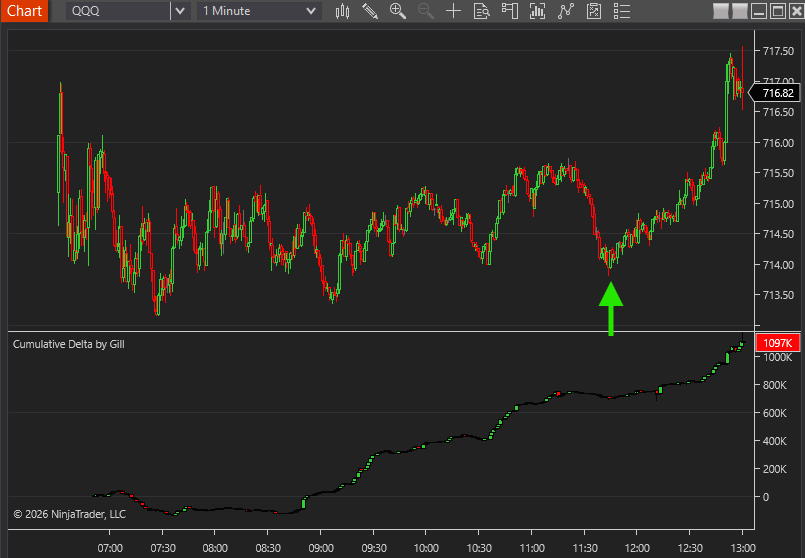Expand the QQQ instrument dropdown arrow
The height and width of the screenshot is (558, 805).
tap(180, 11)
